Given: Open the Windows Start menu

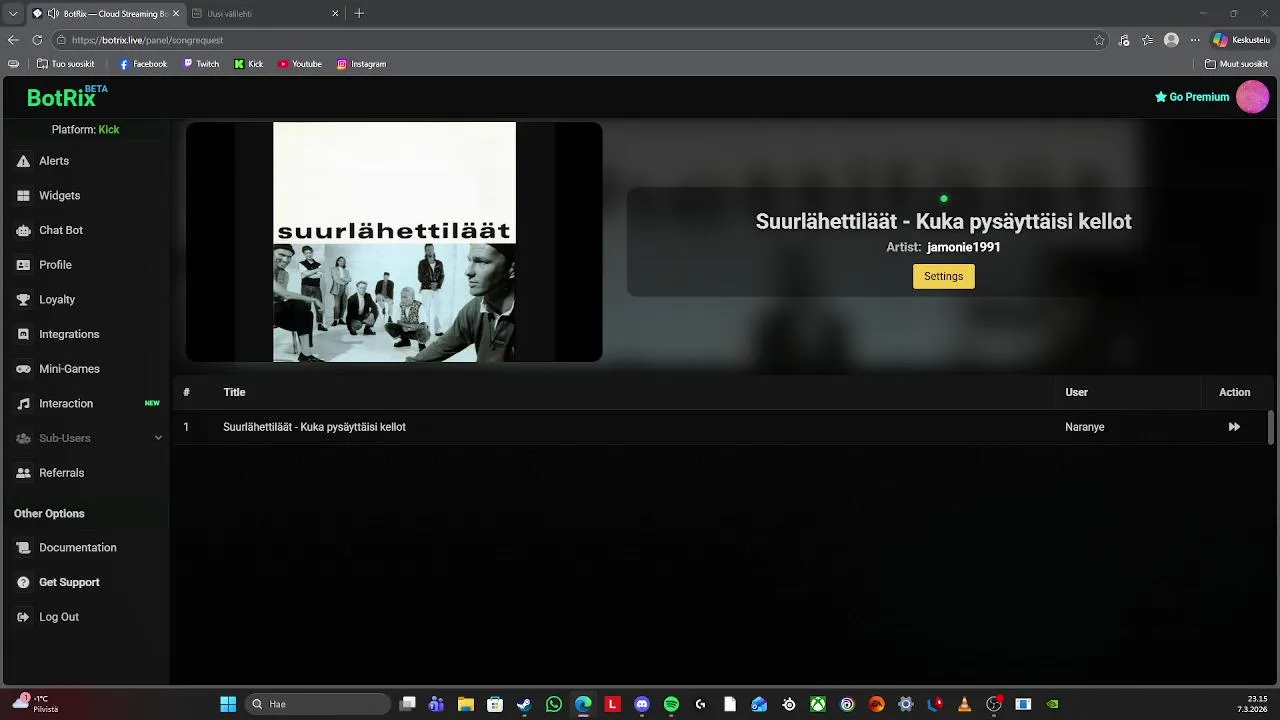Looking at the screenshot, I should coord(228,704).
